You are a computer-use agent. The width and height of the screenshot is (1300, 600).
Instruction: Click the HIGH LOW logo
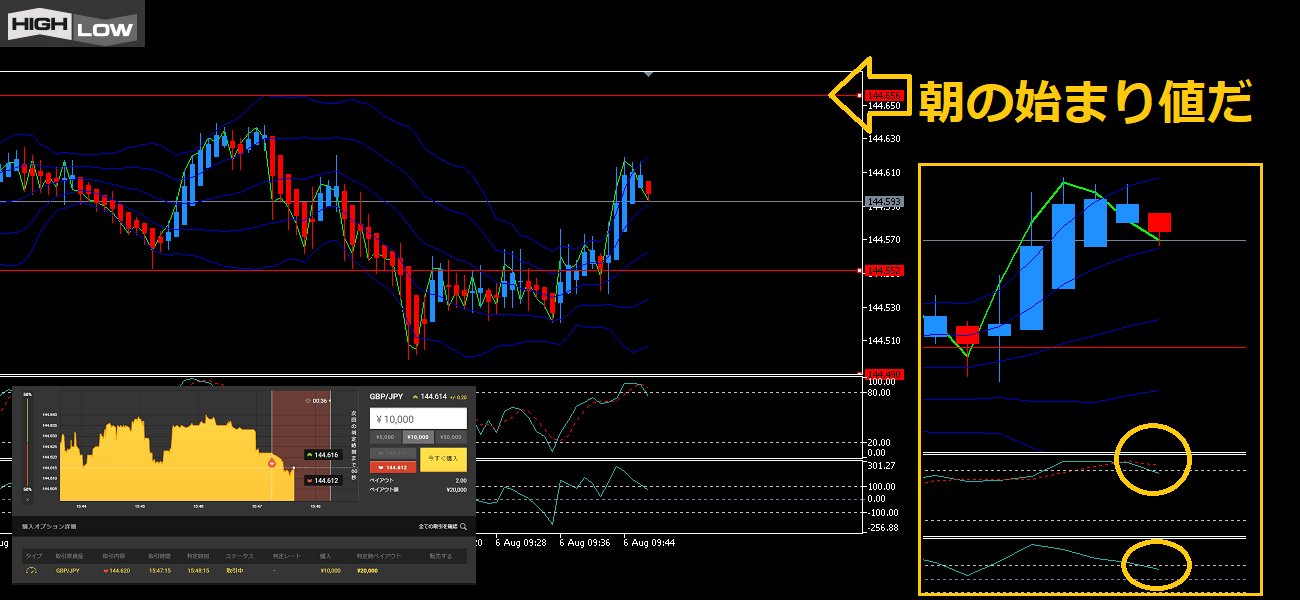[73, 24]
